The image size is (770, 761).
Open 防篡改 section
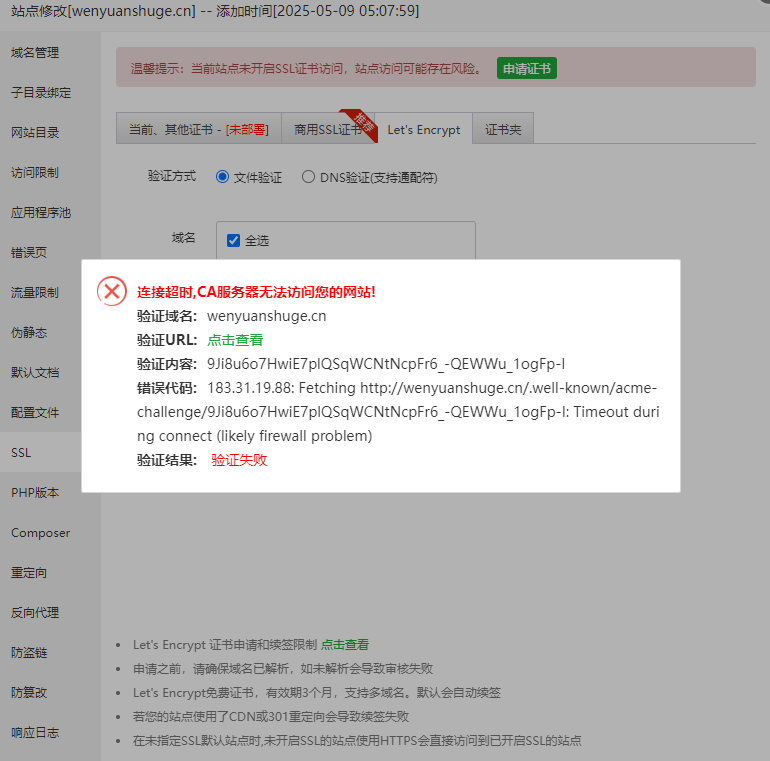click(x=29, y=693)
